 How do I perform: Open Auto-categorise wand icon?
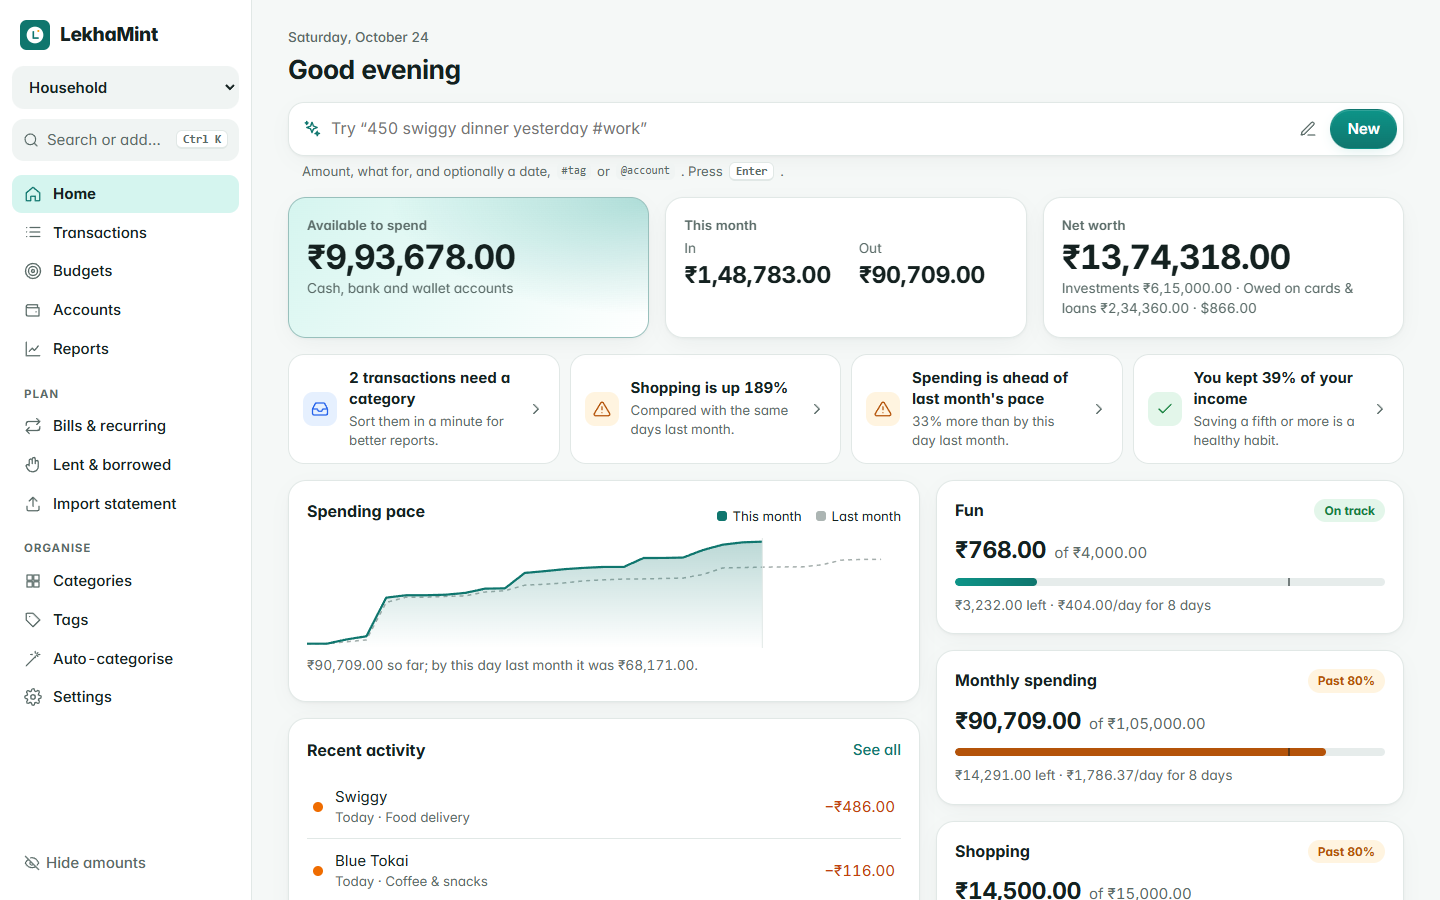[x=33, y=659]
